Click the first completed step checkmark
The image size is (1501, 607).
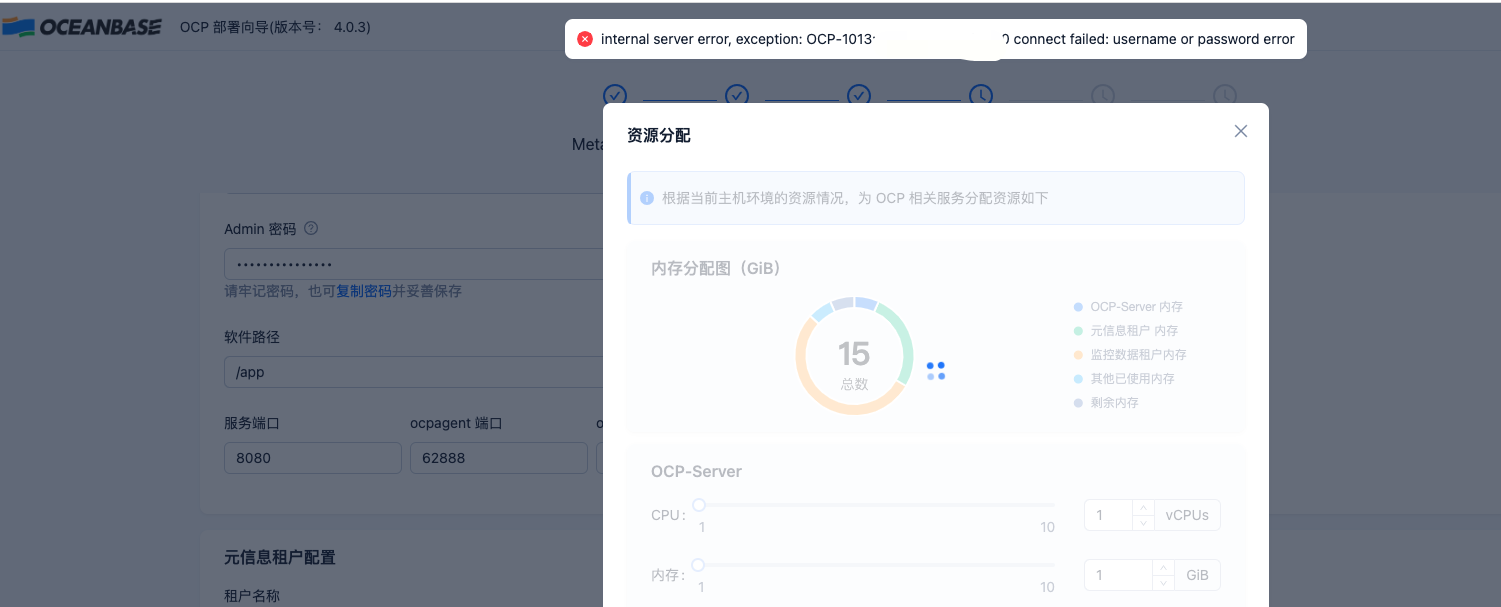pyautogui.click(x=615, y=95)
